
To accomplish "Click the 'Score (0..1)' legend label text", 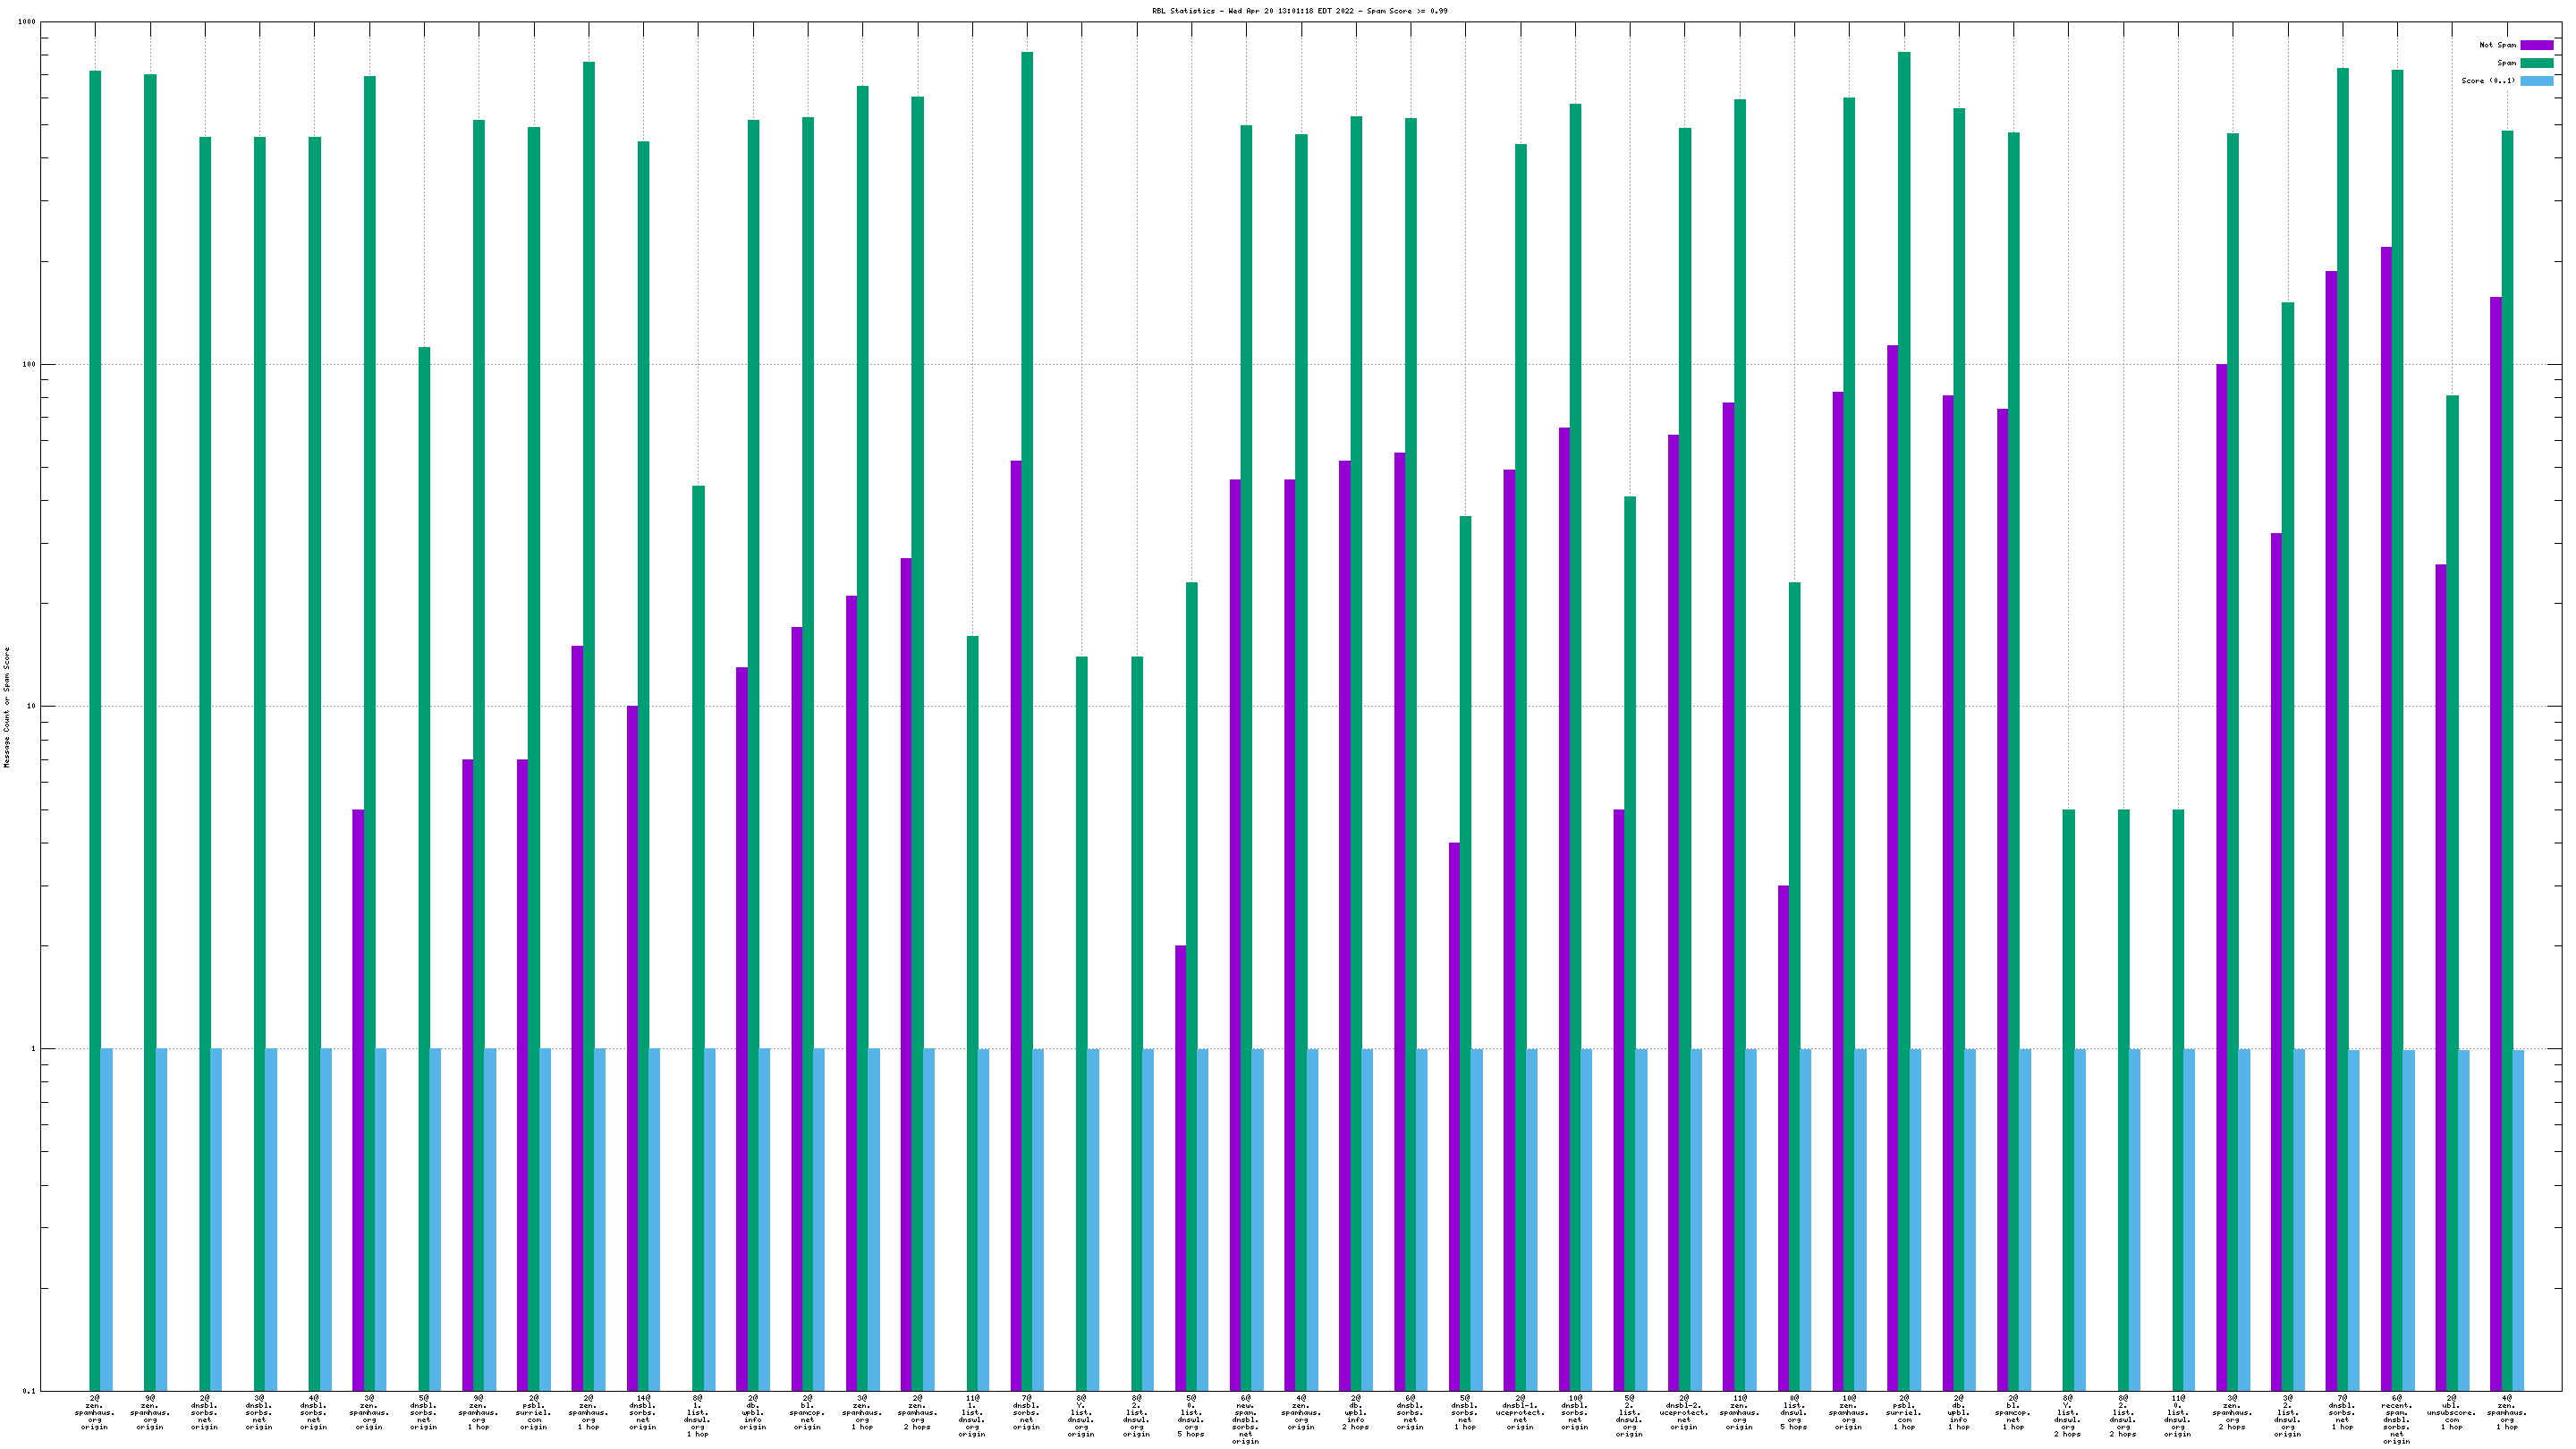I will pyautogui.click(x=2488, y=81).
